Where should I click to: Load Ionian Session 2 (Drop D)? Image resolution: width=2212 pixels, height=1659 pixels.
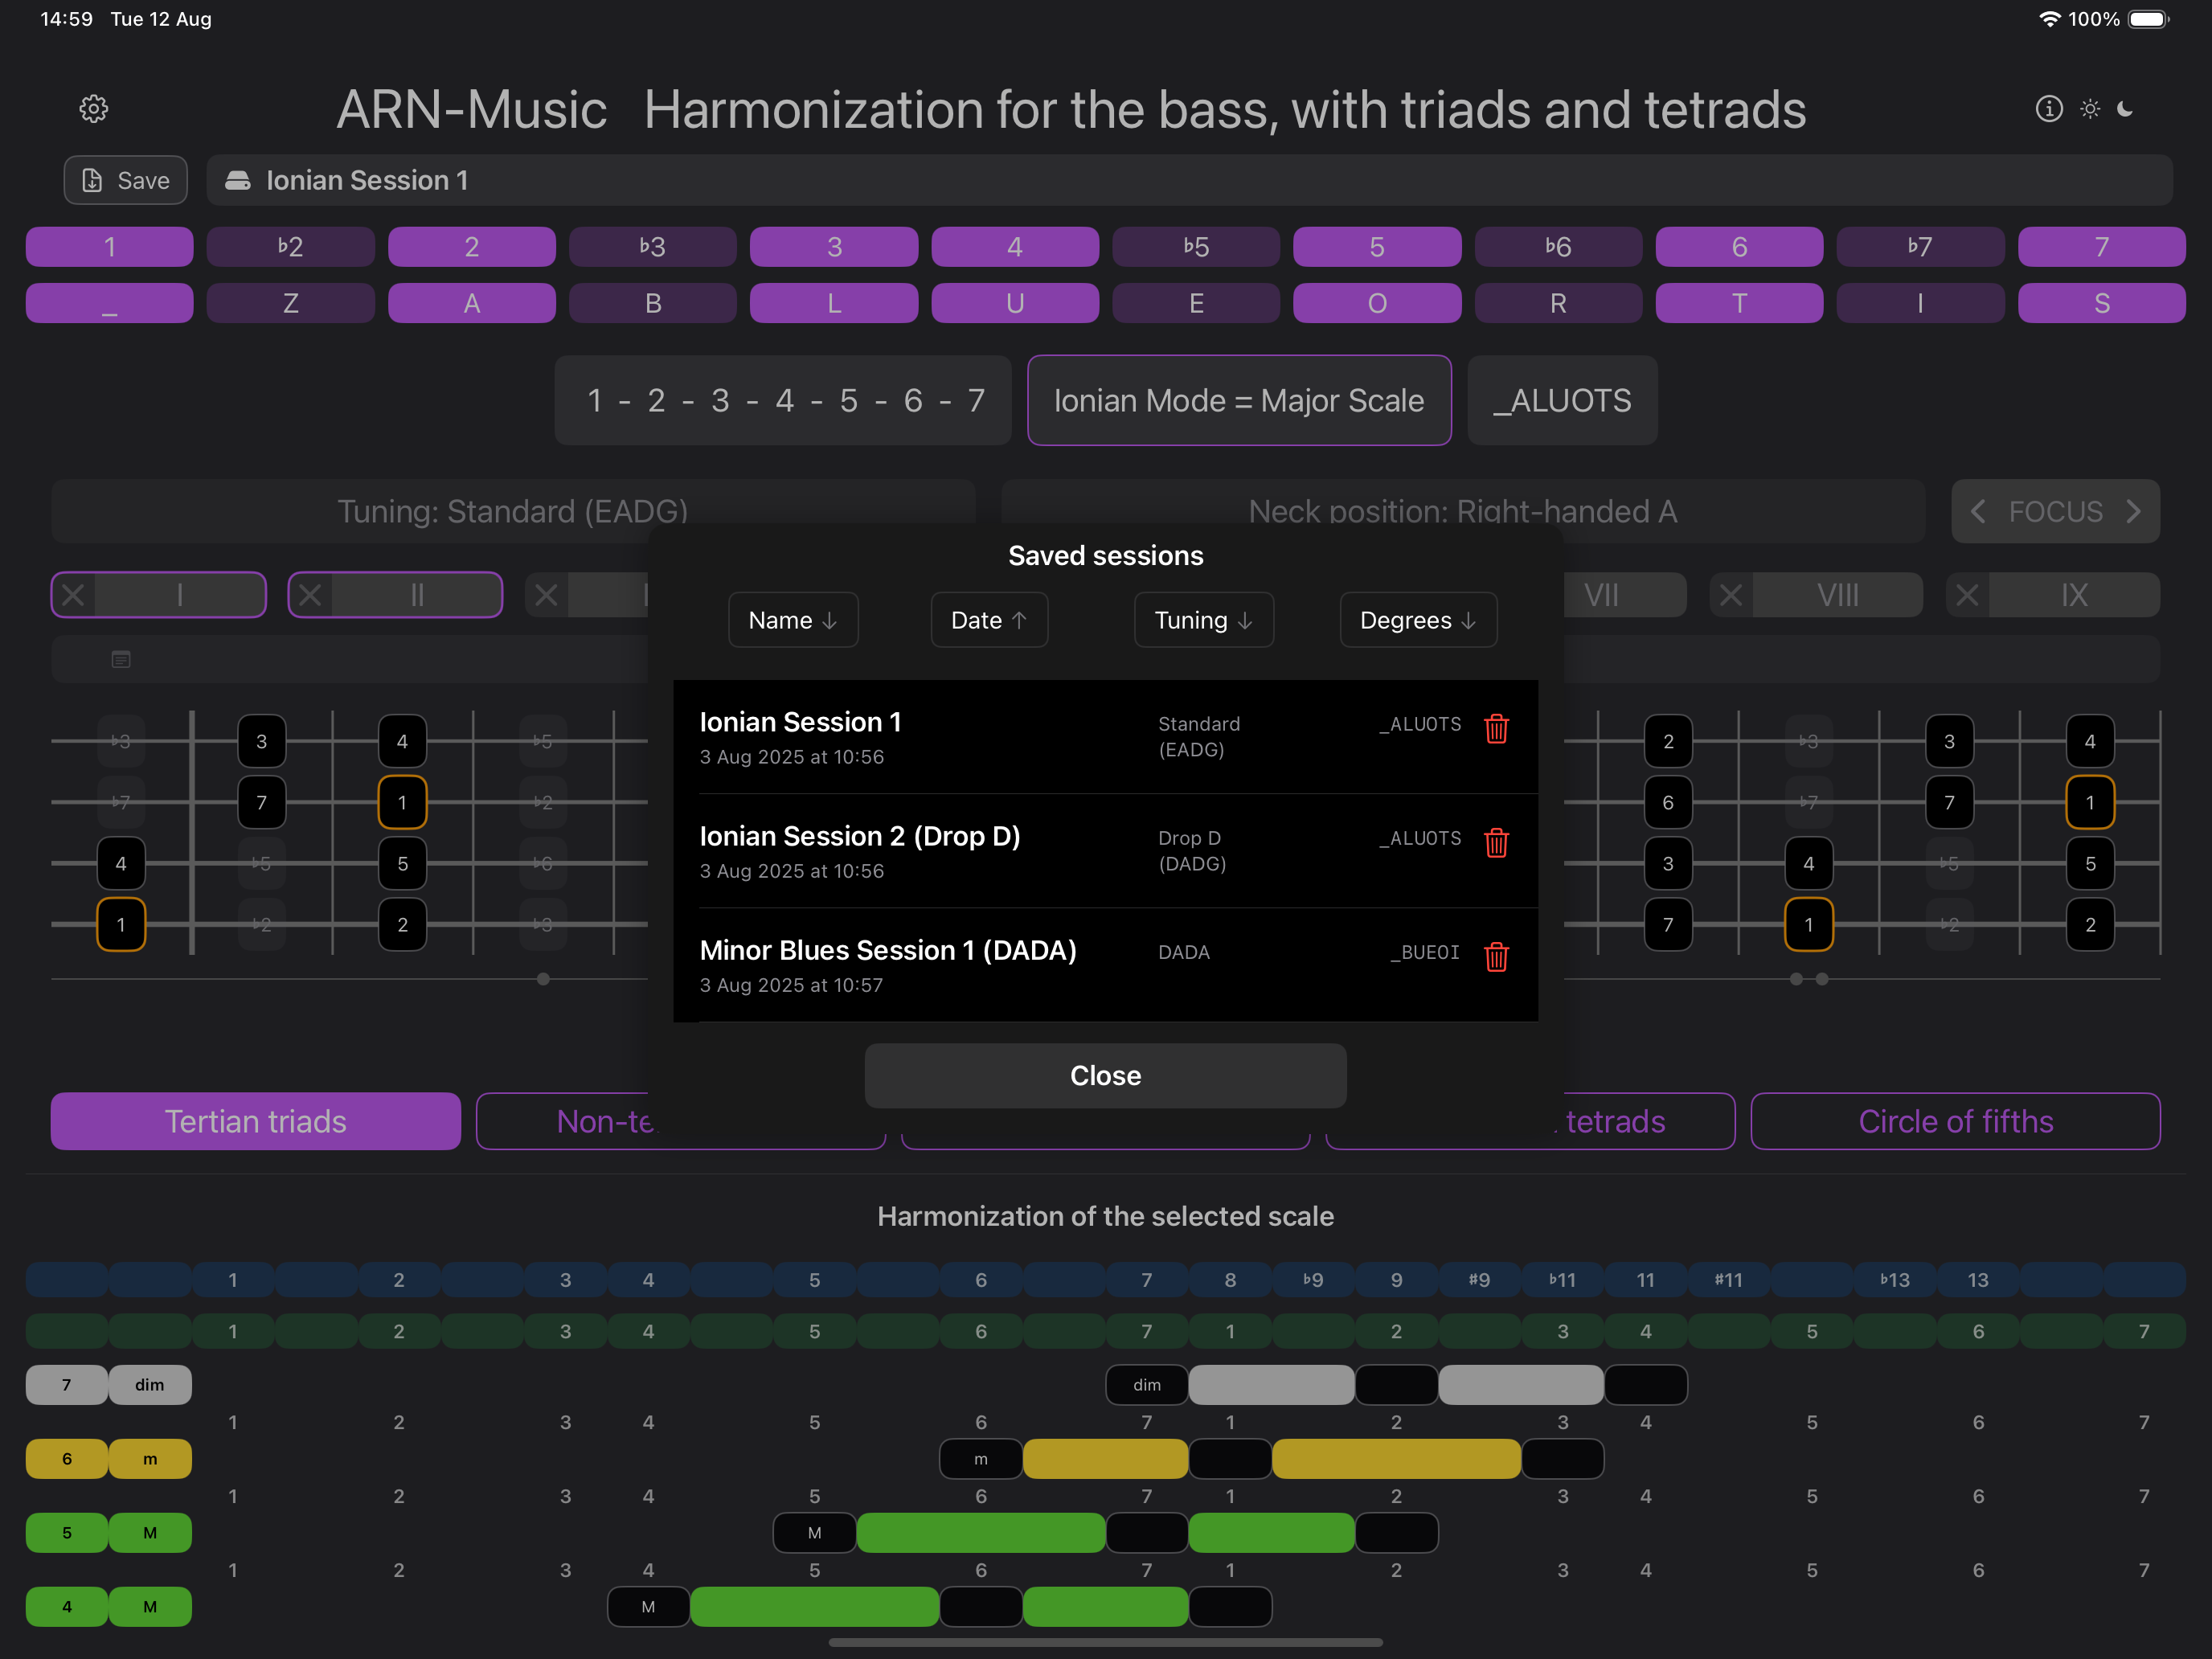1105,851
